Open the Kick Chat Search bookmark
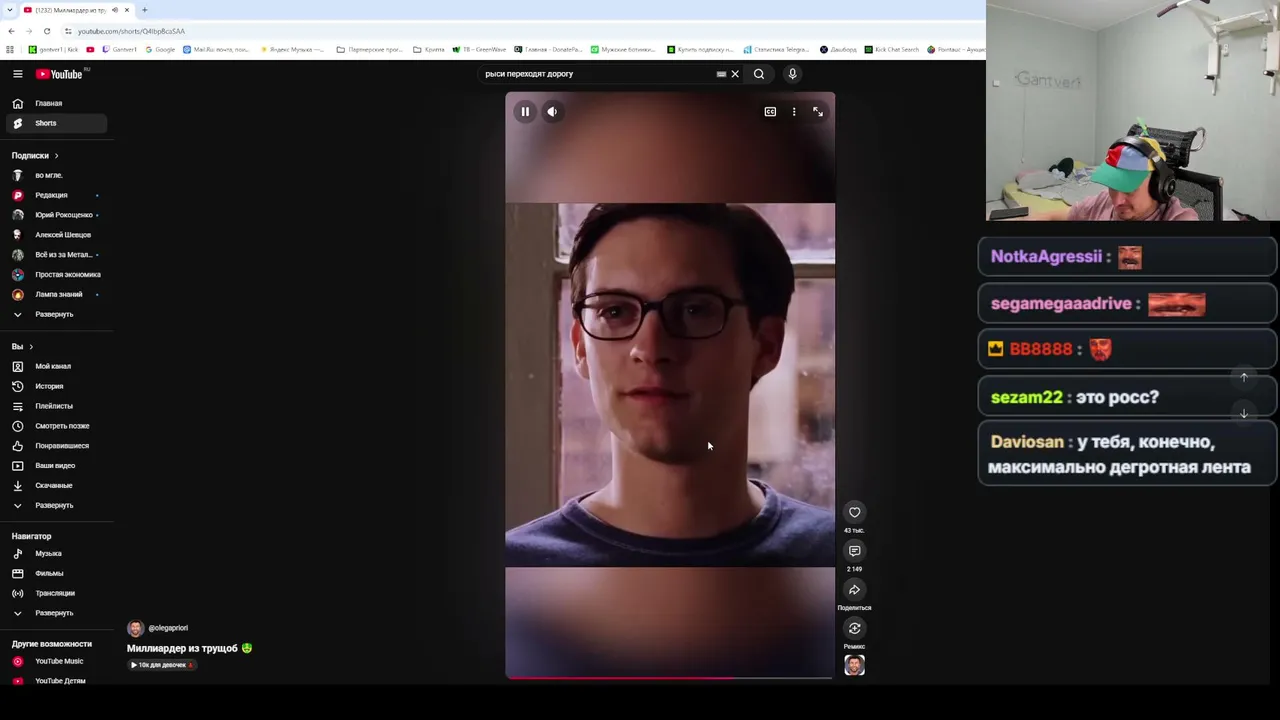This screenshot has height=720, width=1280. point(891,49)
